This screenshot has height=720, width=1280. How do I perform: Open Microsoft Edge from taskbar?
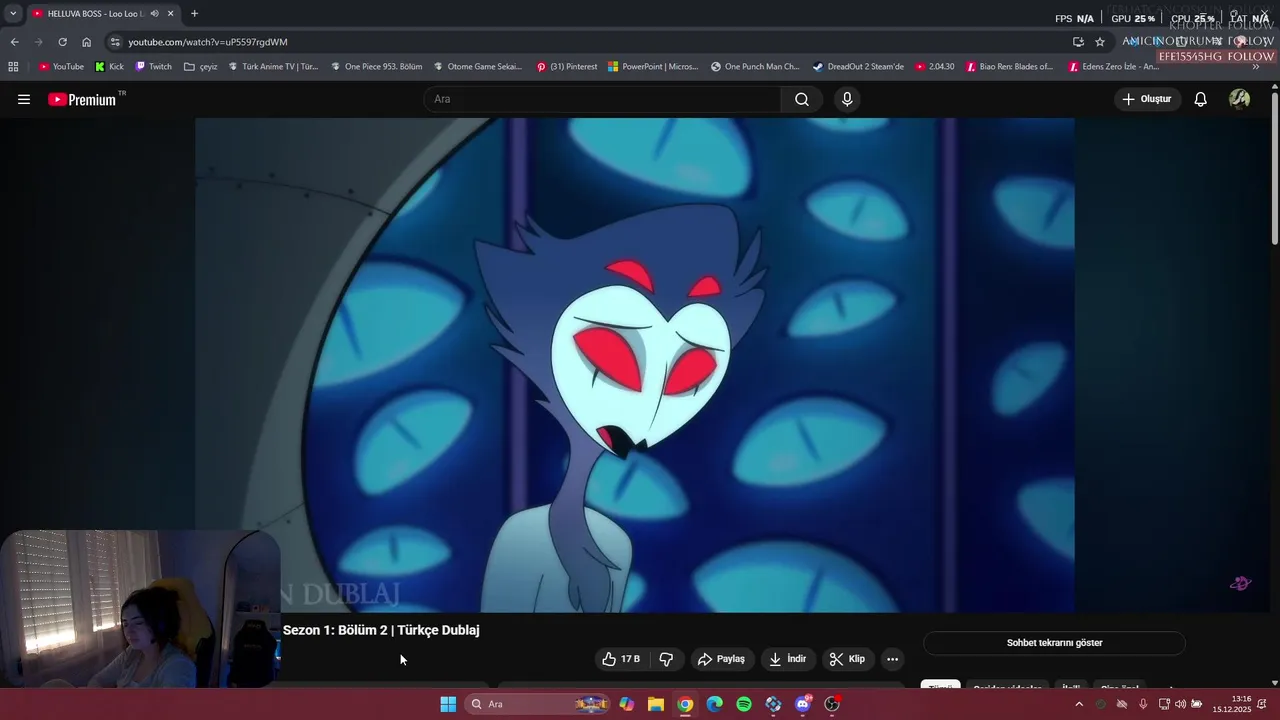[714, 704]
